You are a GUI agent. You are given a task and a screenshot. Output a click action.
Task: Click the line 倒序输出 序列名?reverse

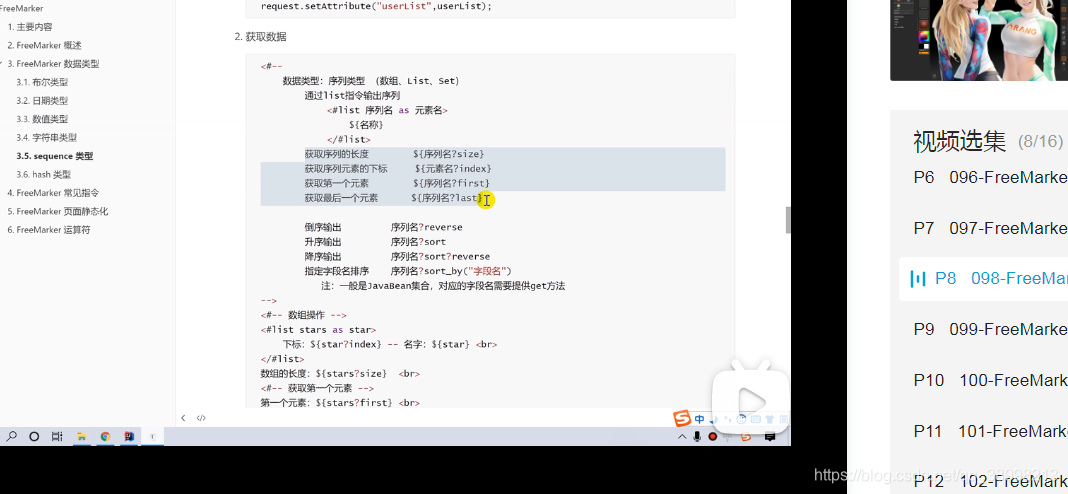(383, 227)
